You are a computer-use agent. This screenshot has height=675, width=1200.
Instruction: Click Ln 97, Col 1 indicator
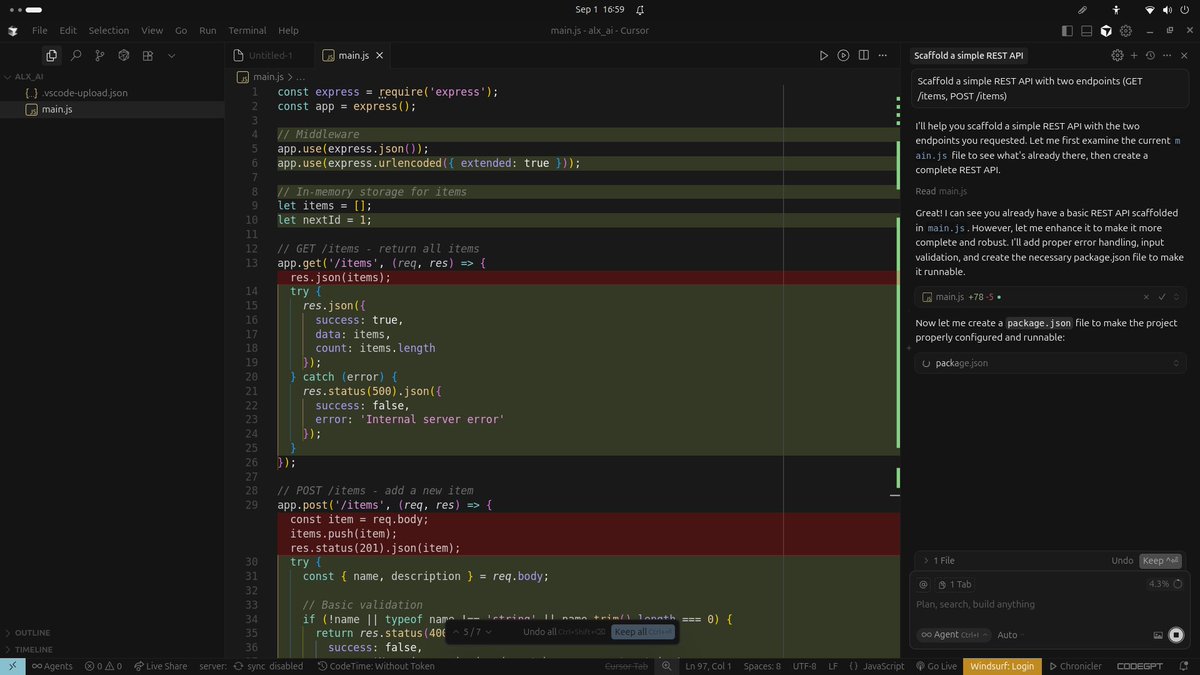click(x=709, y=666)
